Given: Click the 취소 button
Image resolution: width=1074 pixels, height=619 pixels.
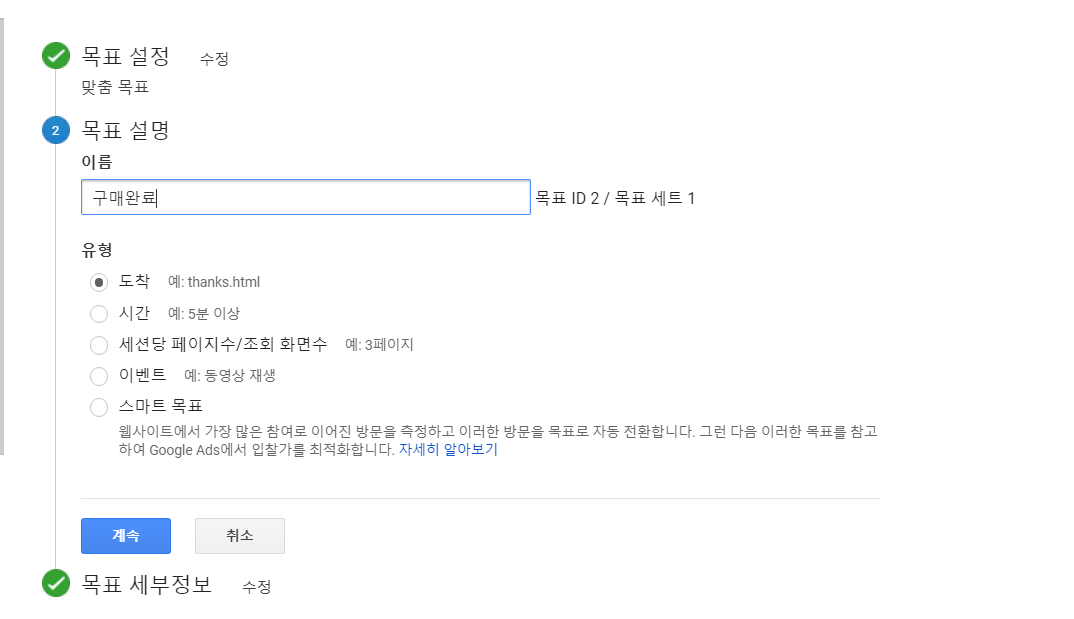Looking at the screenshot, I should point(240,535).
